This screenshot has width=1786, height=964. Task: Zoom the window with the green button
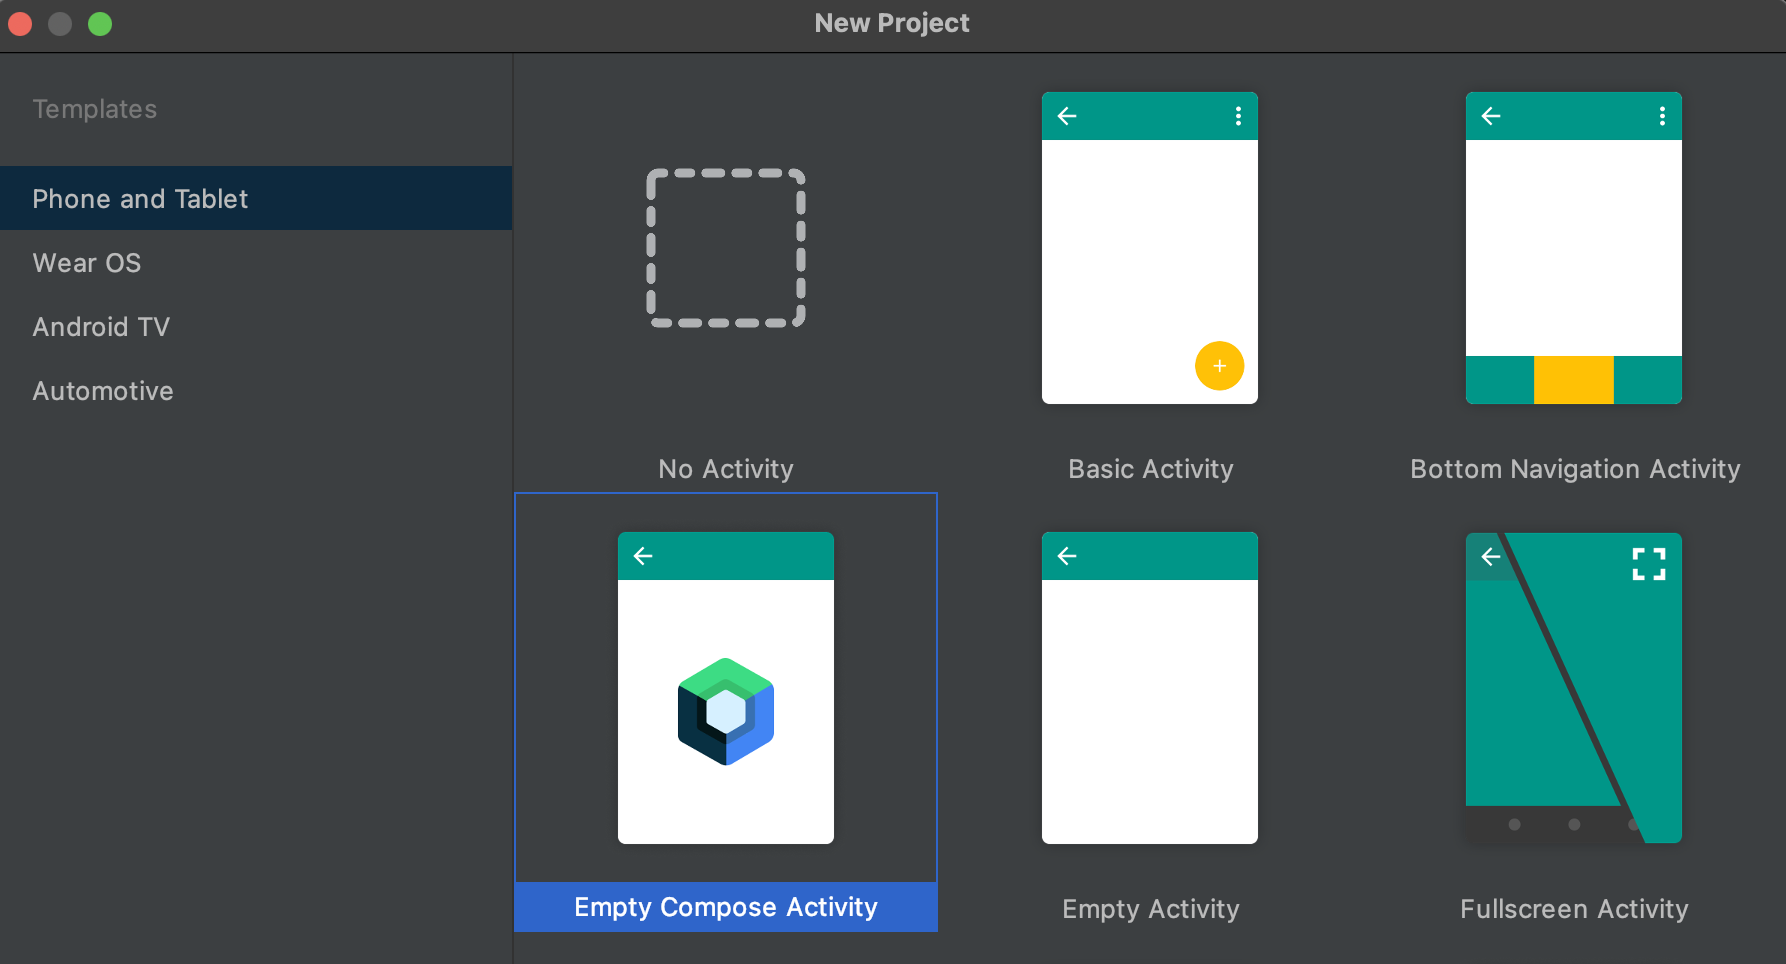tap(100, 24)
